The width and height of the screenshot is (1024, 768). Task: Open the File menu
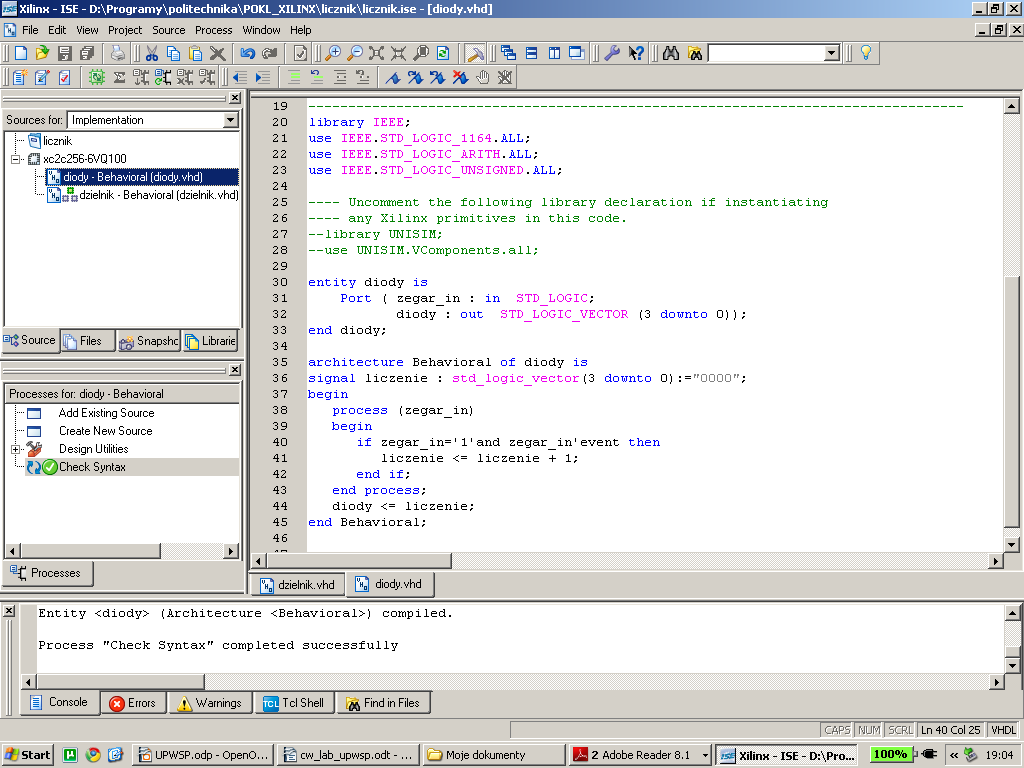30,30
